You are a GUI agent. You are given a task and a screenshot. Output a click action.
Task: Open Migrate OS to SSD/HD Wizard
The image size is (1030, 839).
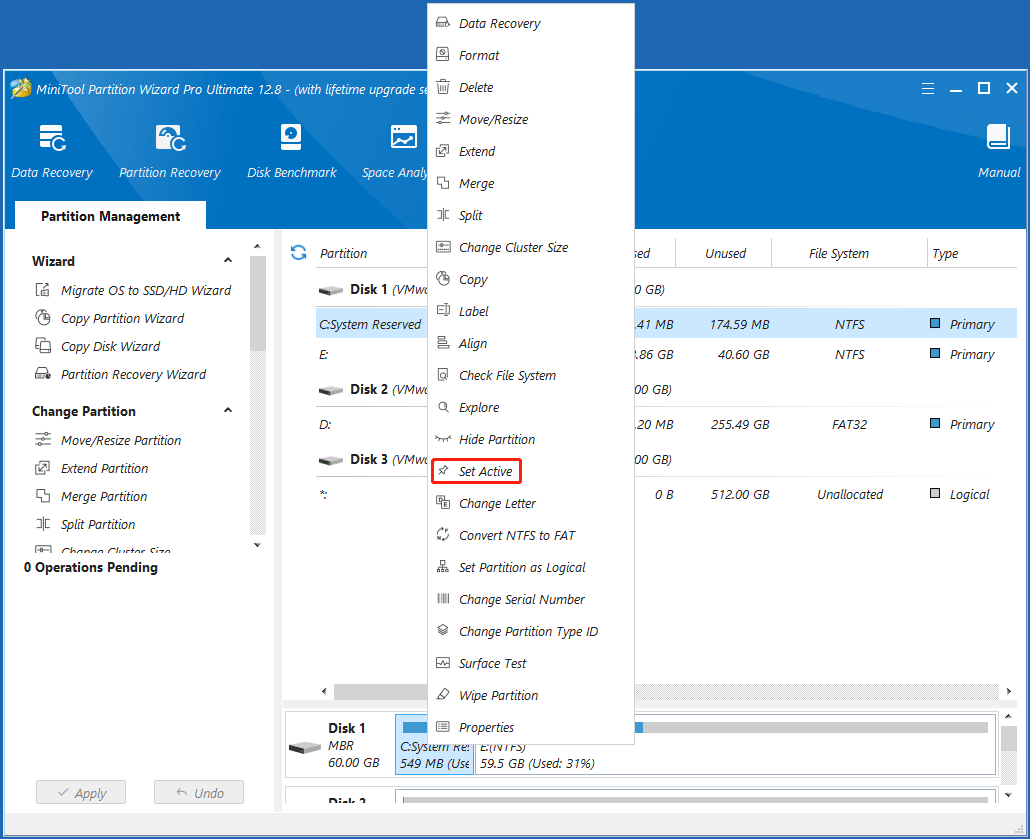145,290
